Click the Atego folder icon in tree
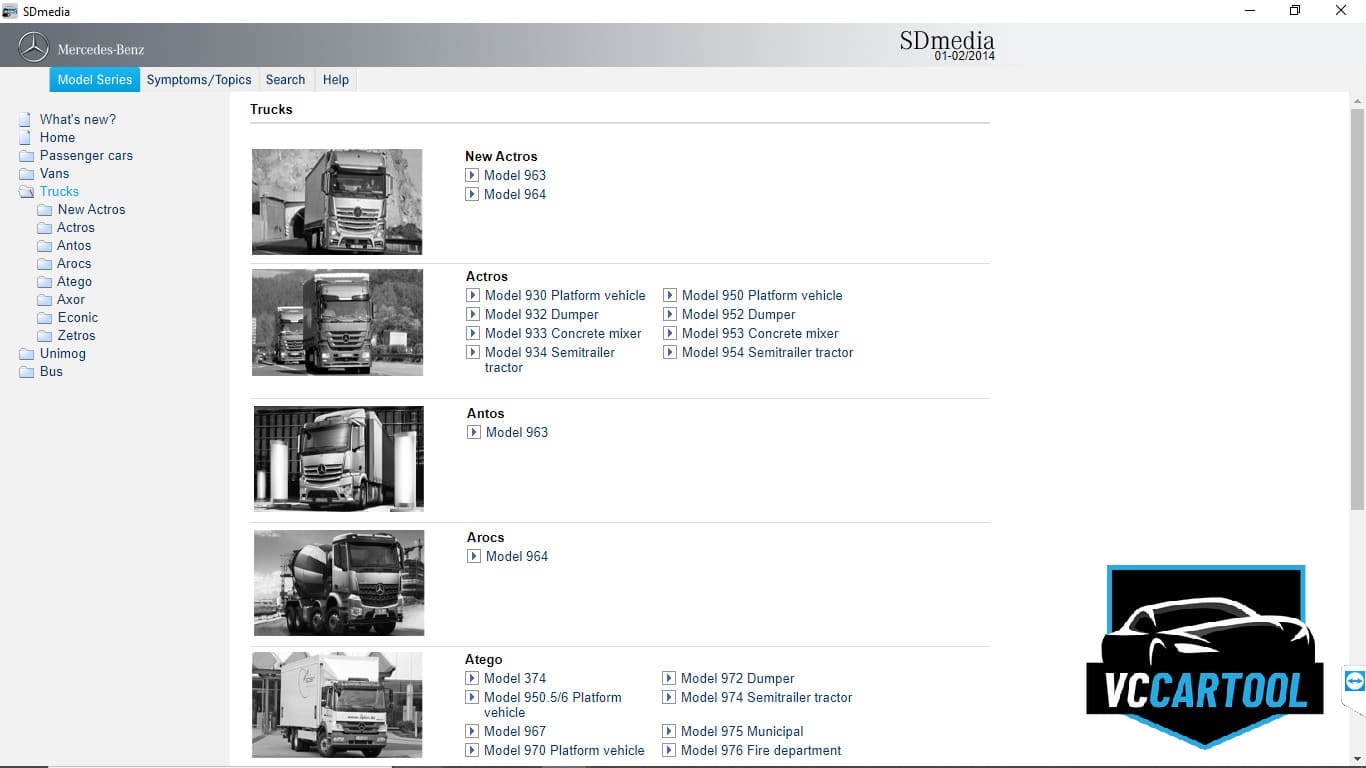Screen dimensions: 1366x768 pyautogui.click(x=44, y=281)
